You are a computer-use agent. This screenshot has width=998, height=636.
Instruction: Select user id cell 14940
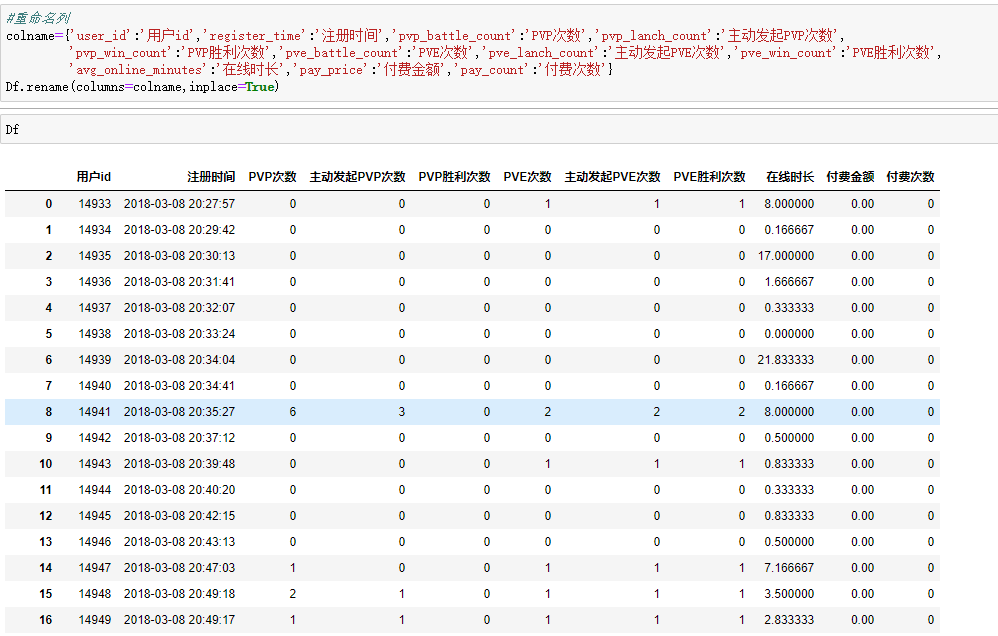click(x=95, y=386)
